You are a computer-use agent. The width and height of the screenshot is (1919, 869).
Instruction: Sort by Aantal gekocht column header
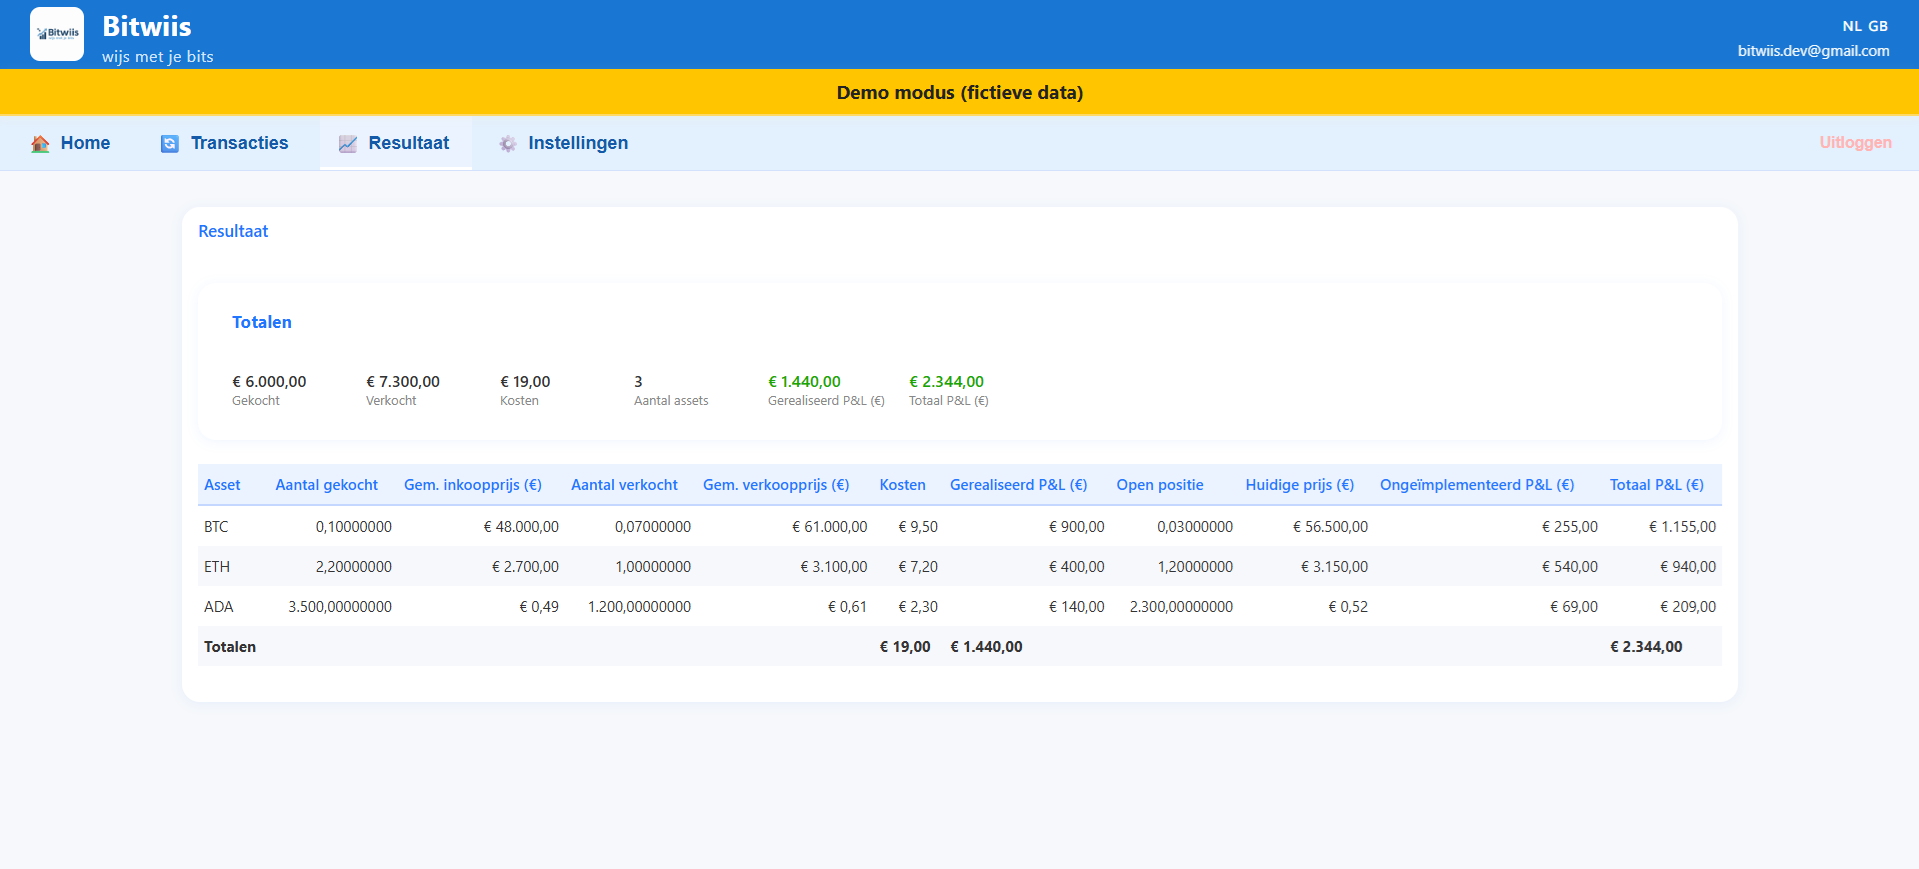(326, 485)
